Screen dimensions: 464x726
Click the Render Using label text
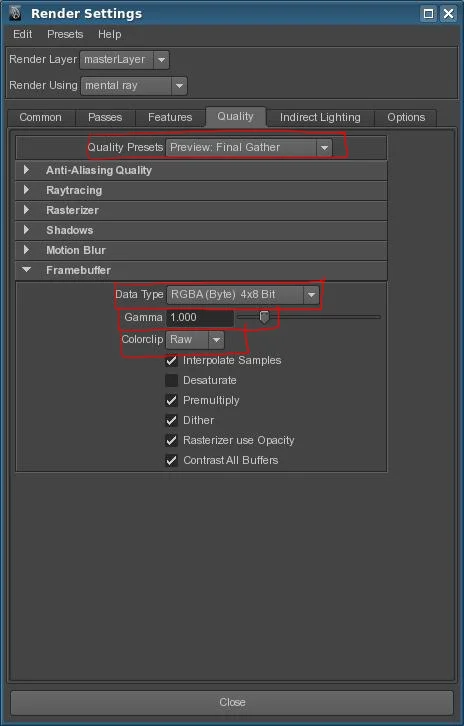[43, 85]
